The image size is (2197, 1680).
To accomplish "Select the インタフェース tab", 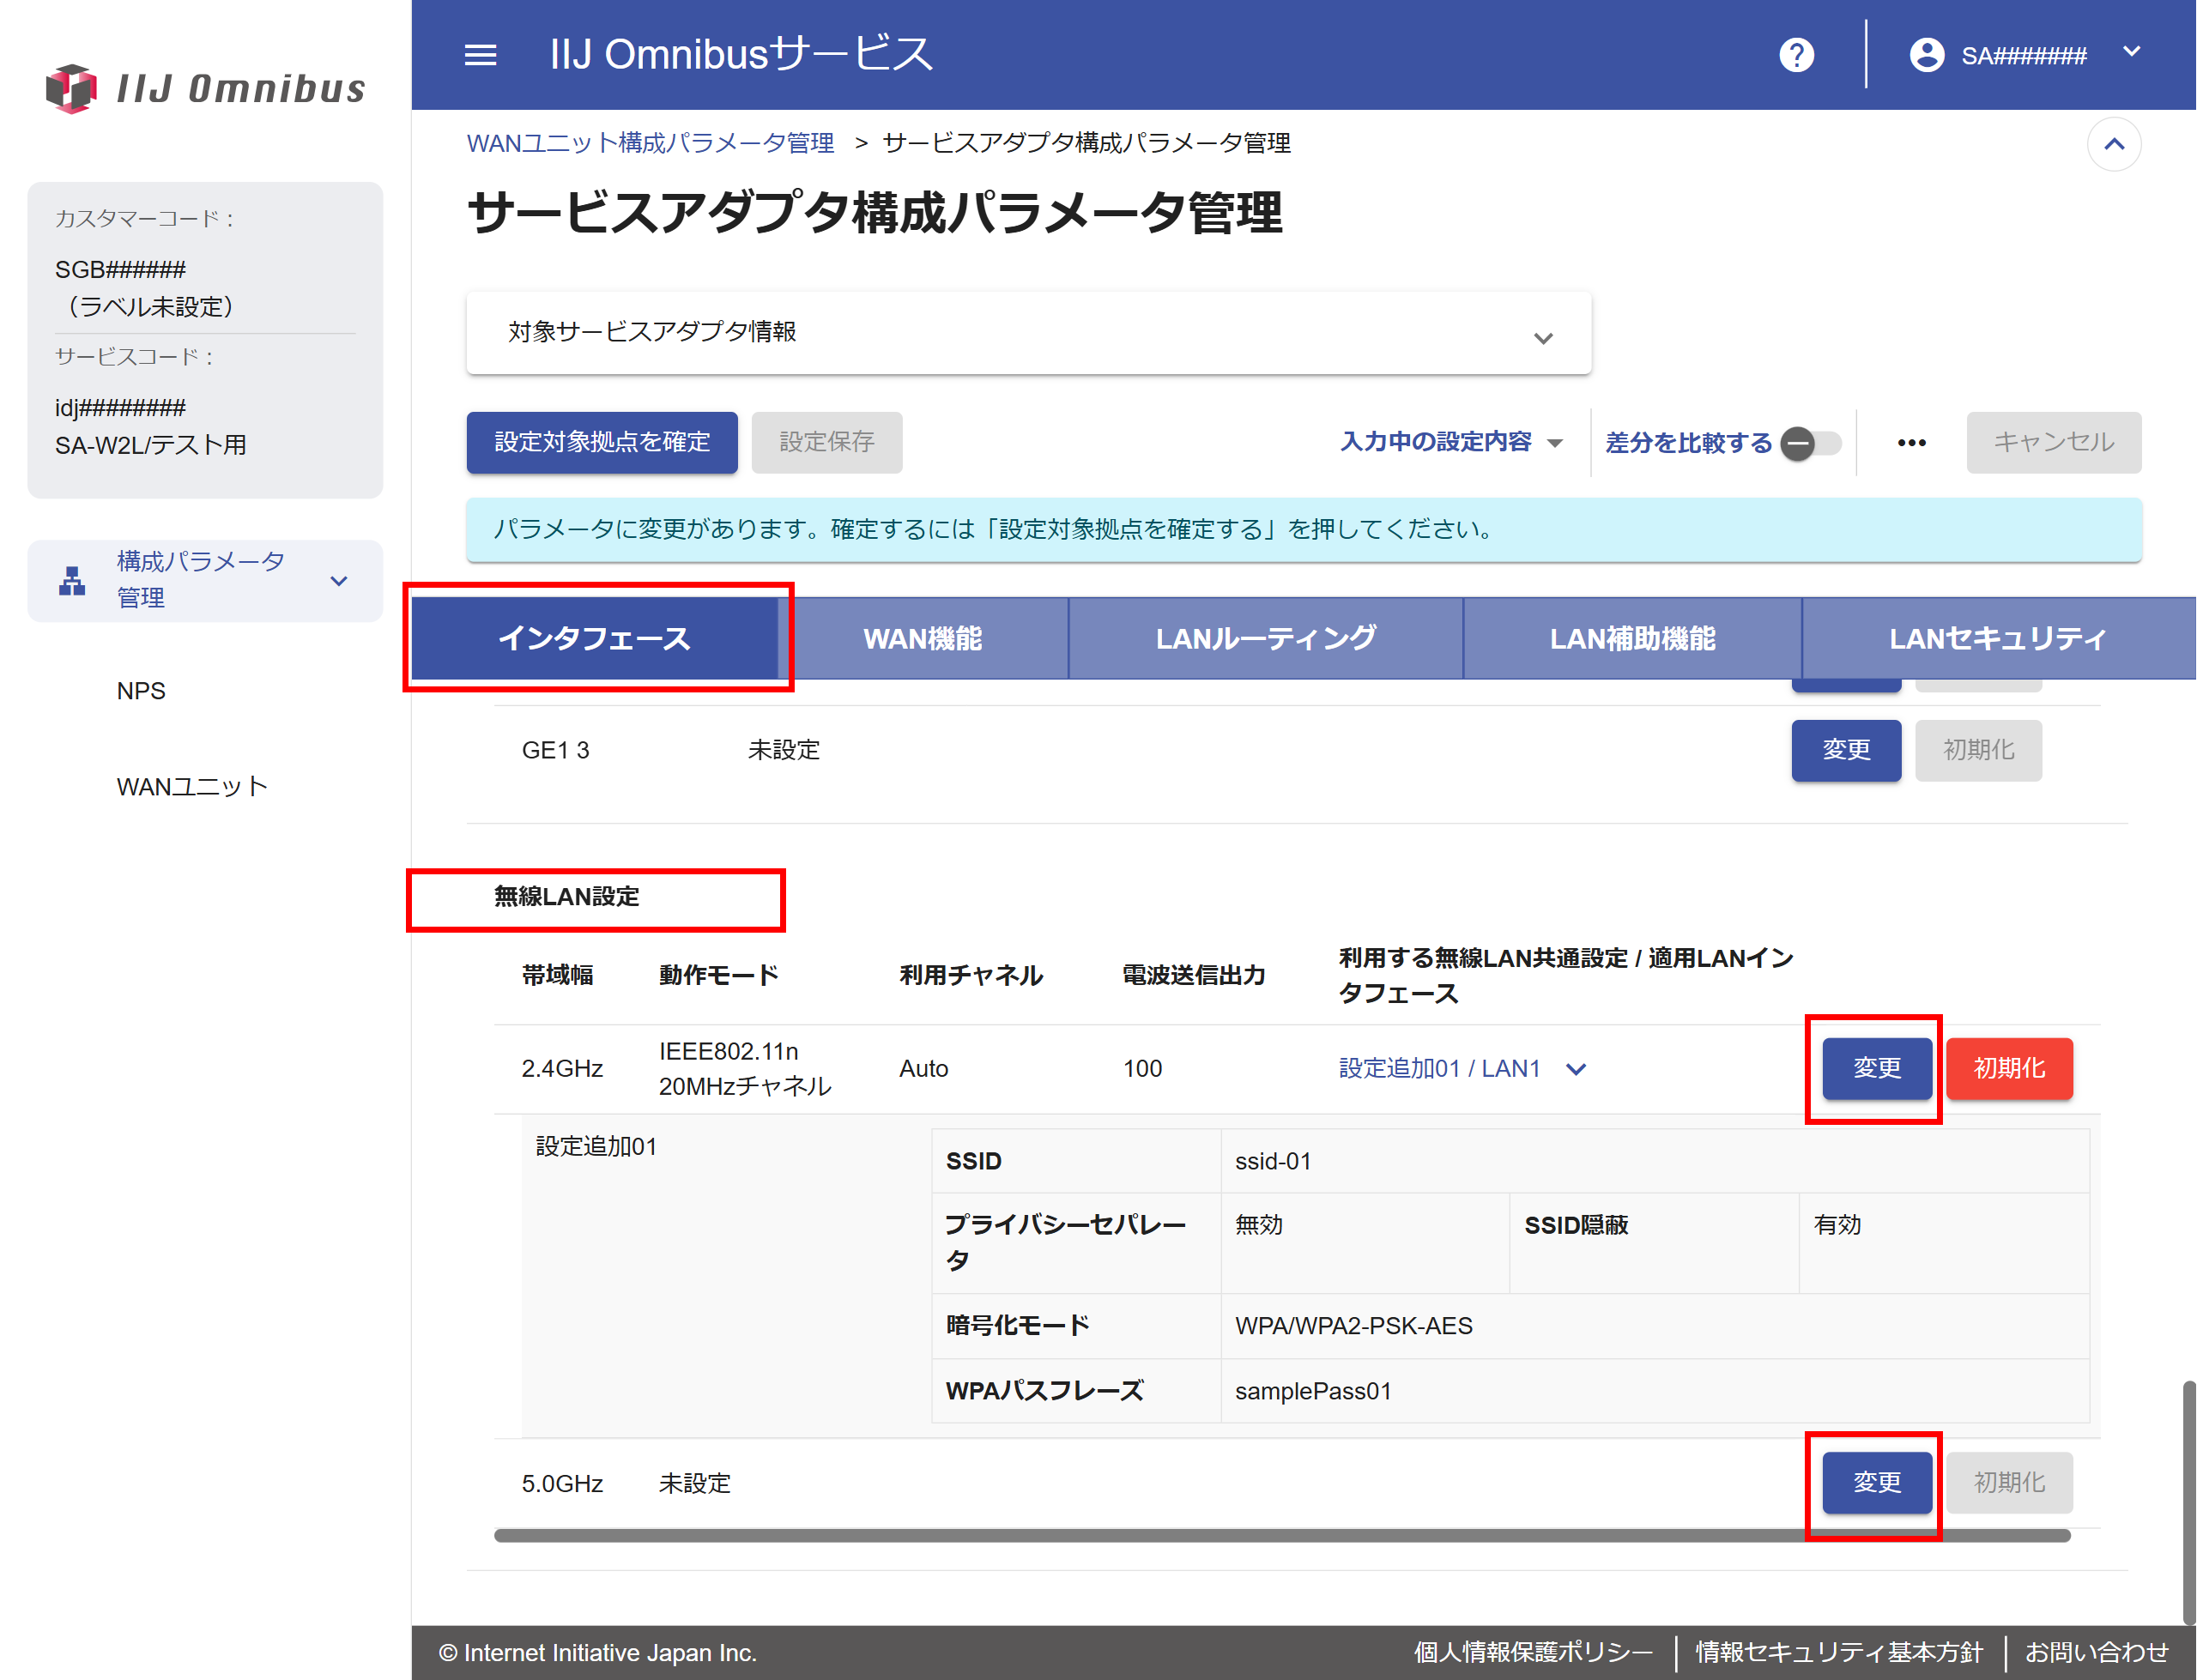I will click(x=594, y=638).
